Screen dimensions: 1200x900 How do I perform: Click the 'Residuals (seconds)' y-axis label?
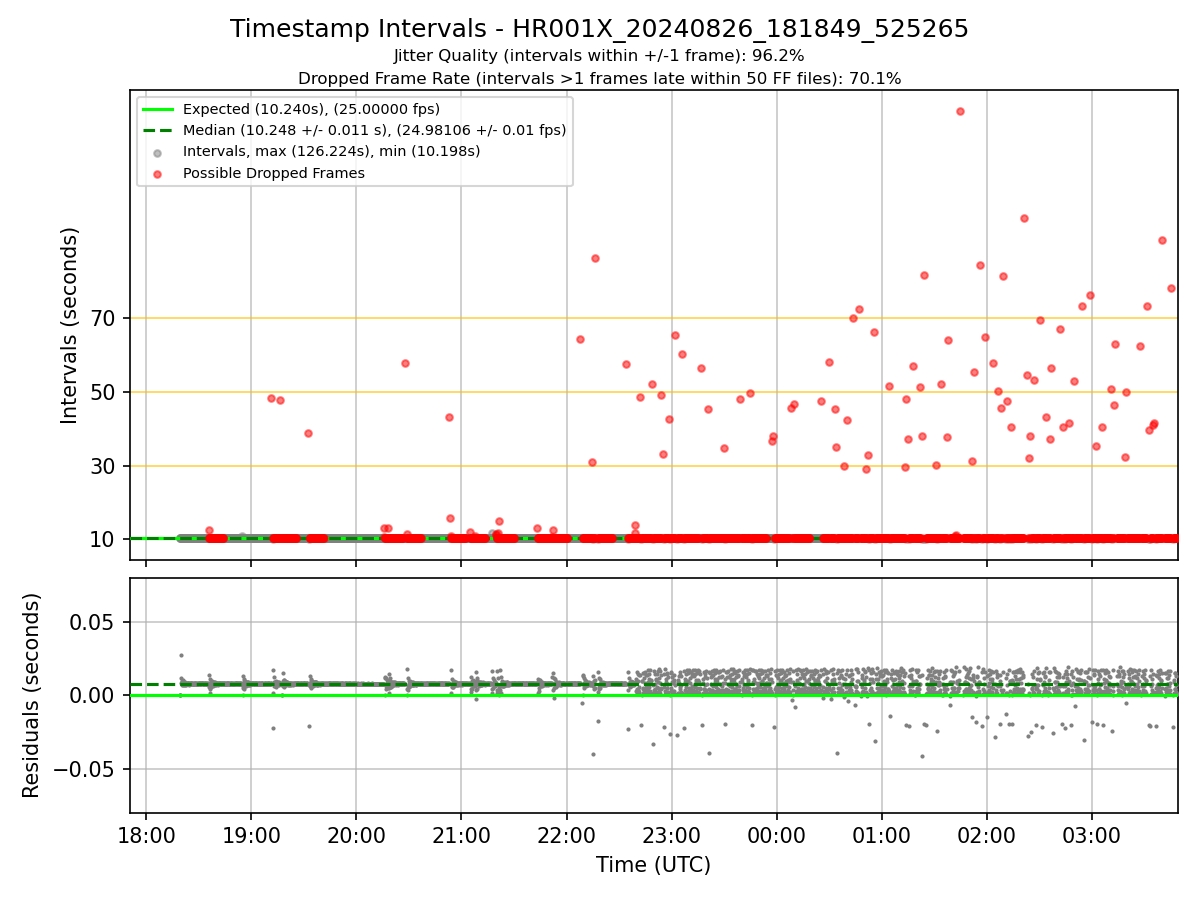pos(32,695)
